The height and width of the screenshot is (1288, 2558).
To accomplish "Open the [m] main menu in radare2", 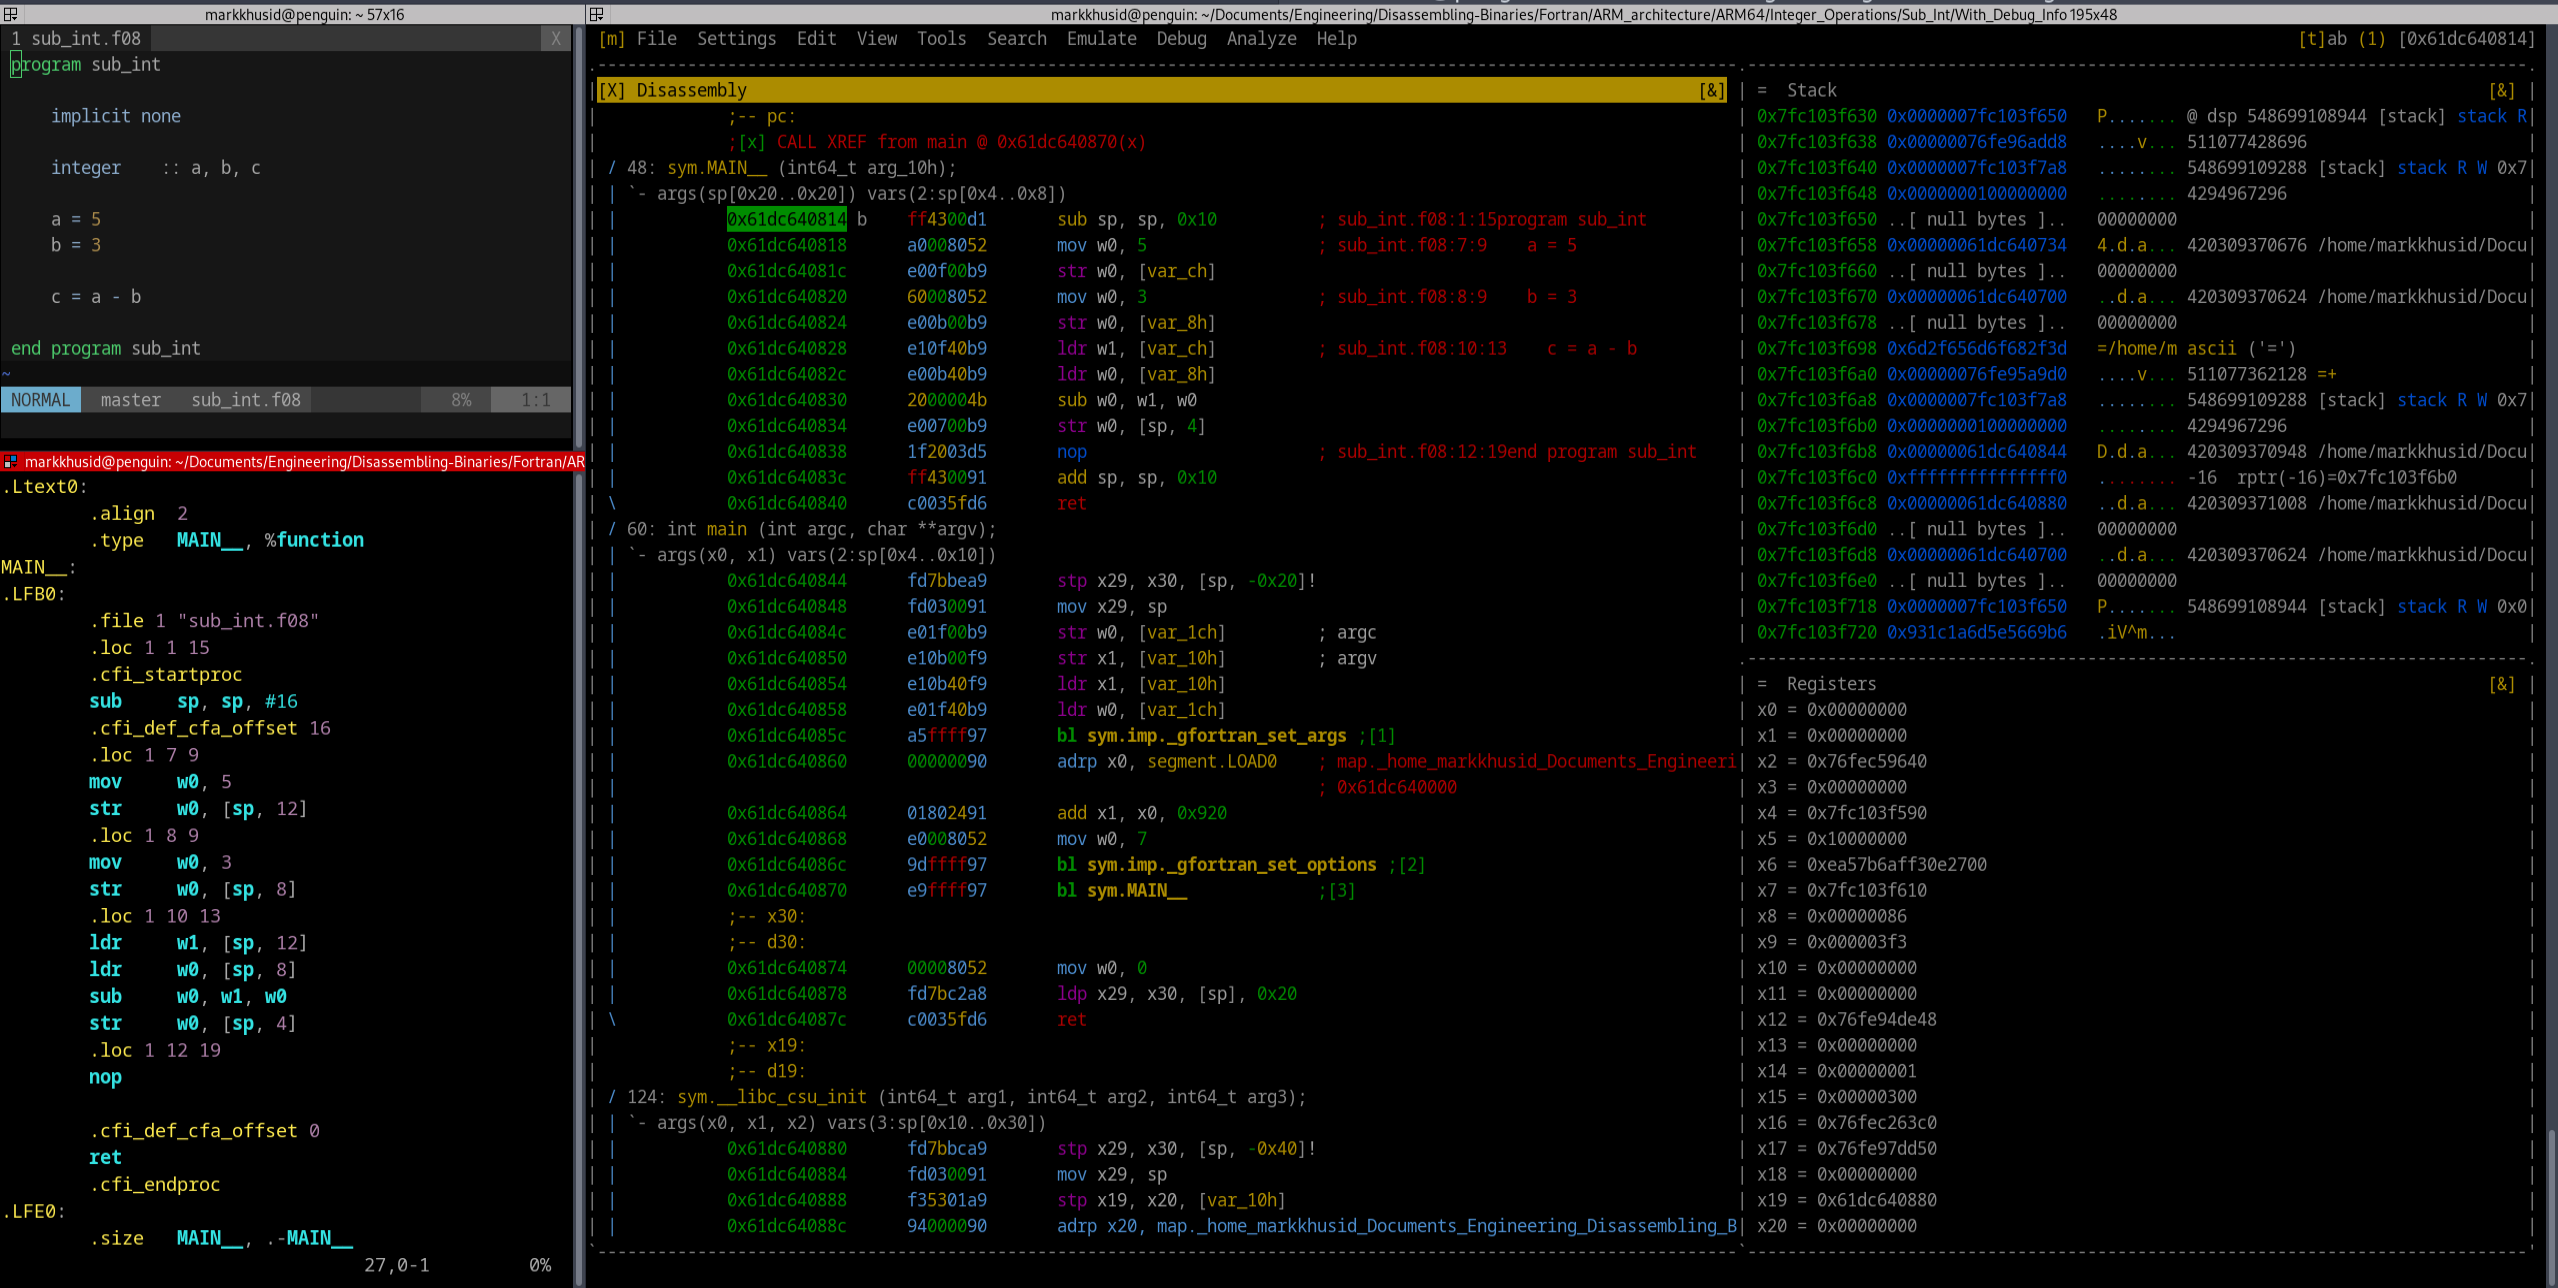I will pyautogui.click(x=611, y=39).
